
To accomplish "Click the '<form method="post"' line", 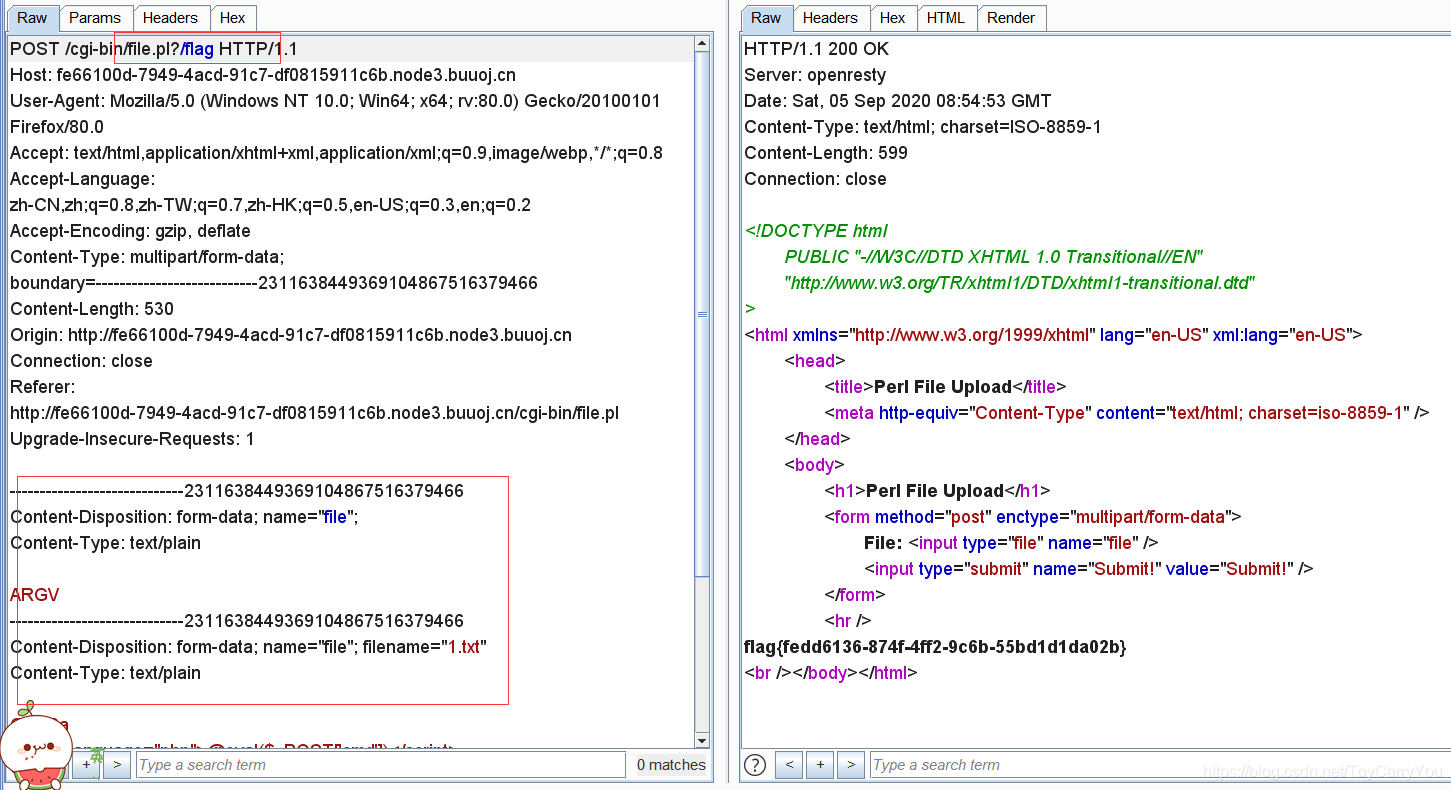I will pyautogui.click(x=1033, y=517).
